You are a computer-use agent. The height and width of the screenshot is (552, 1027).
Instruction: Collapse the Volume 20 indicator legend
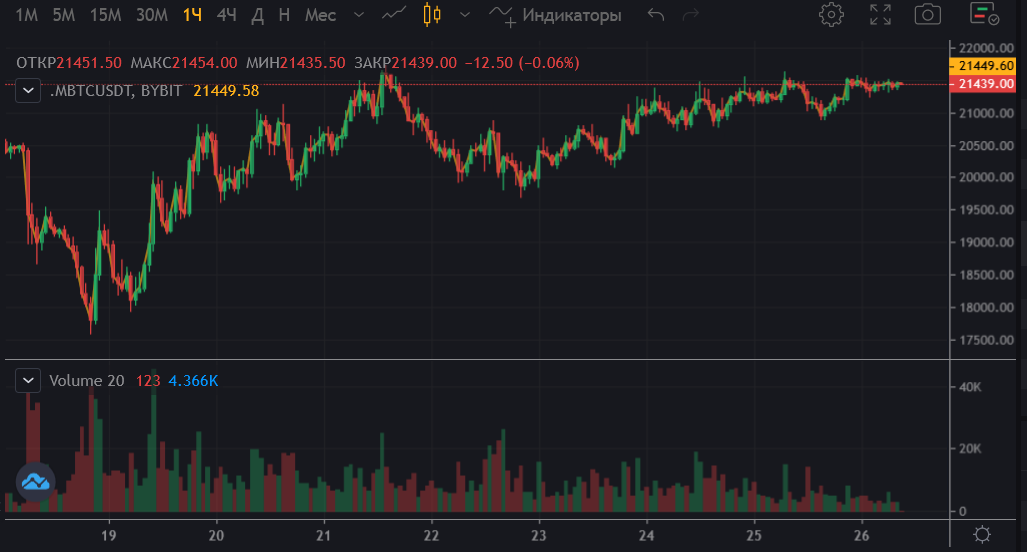click(x=29, y=380)
